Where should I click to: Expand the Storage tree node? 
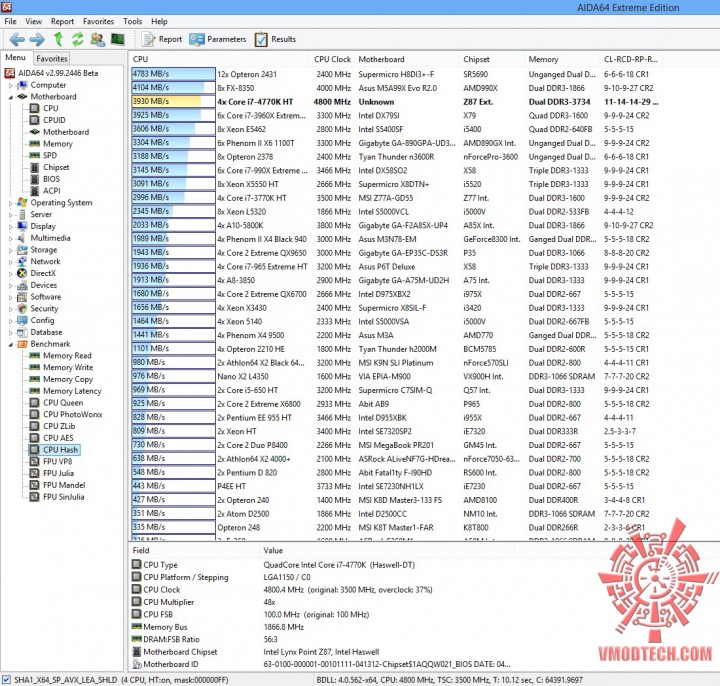11,250
